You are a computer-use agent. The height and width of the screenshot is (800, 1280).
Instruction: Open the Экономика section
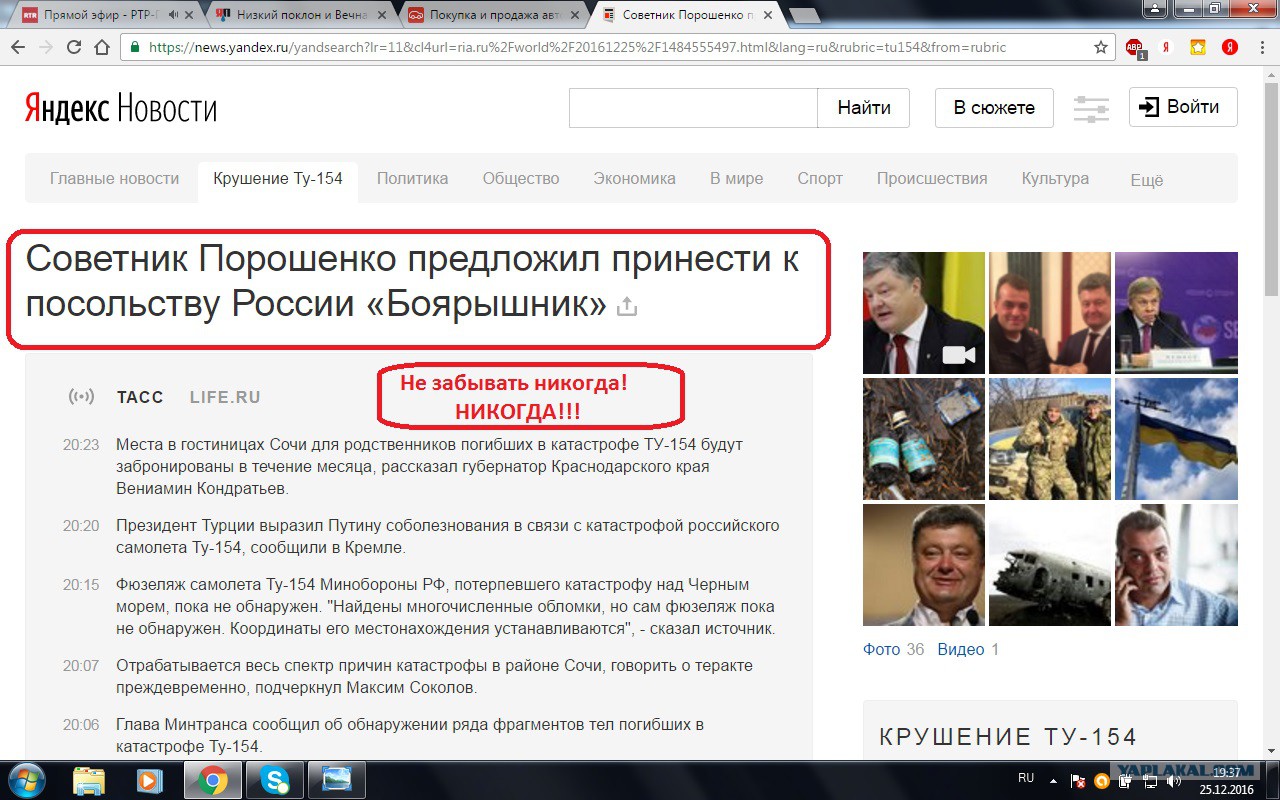(x=634, y=179)
